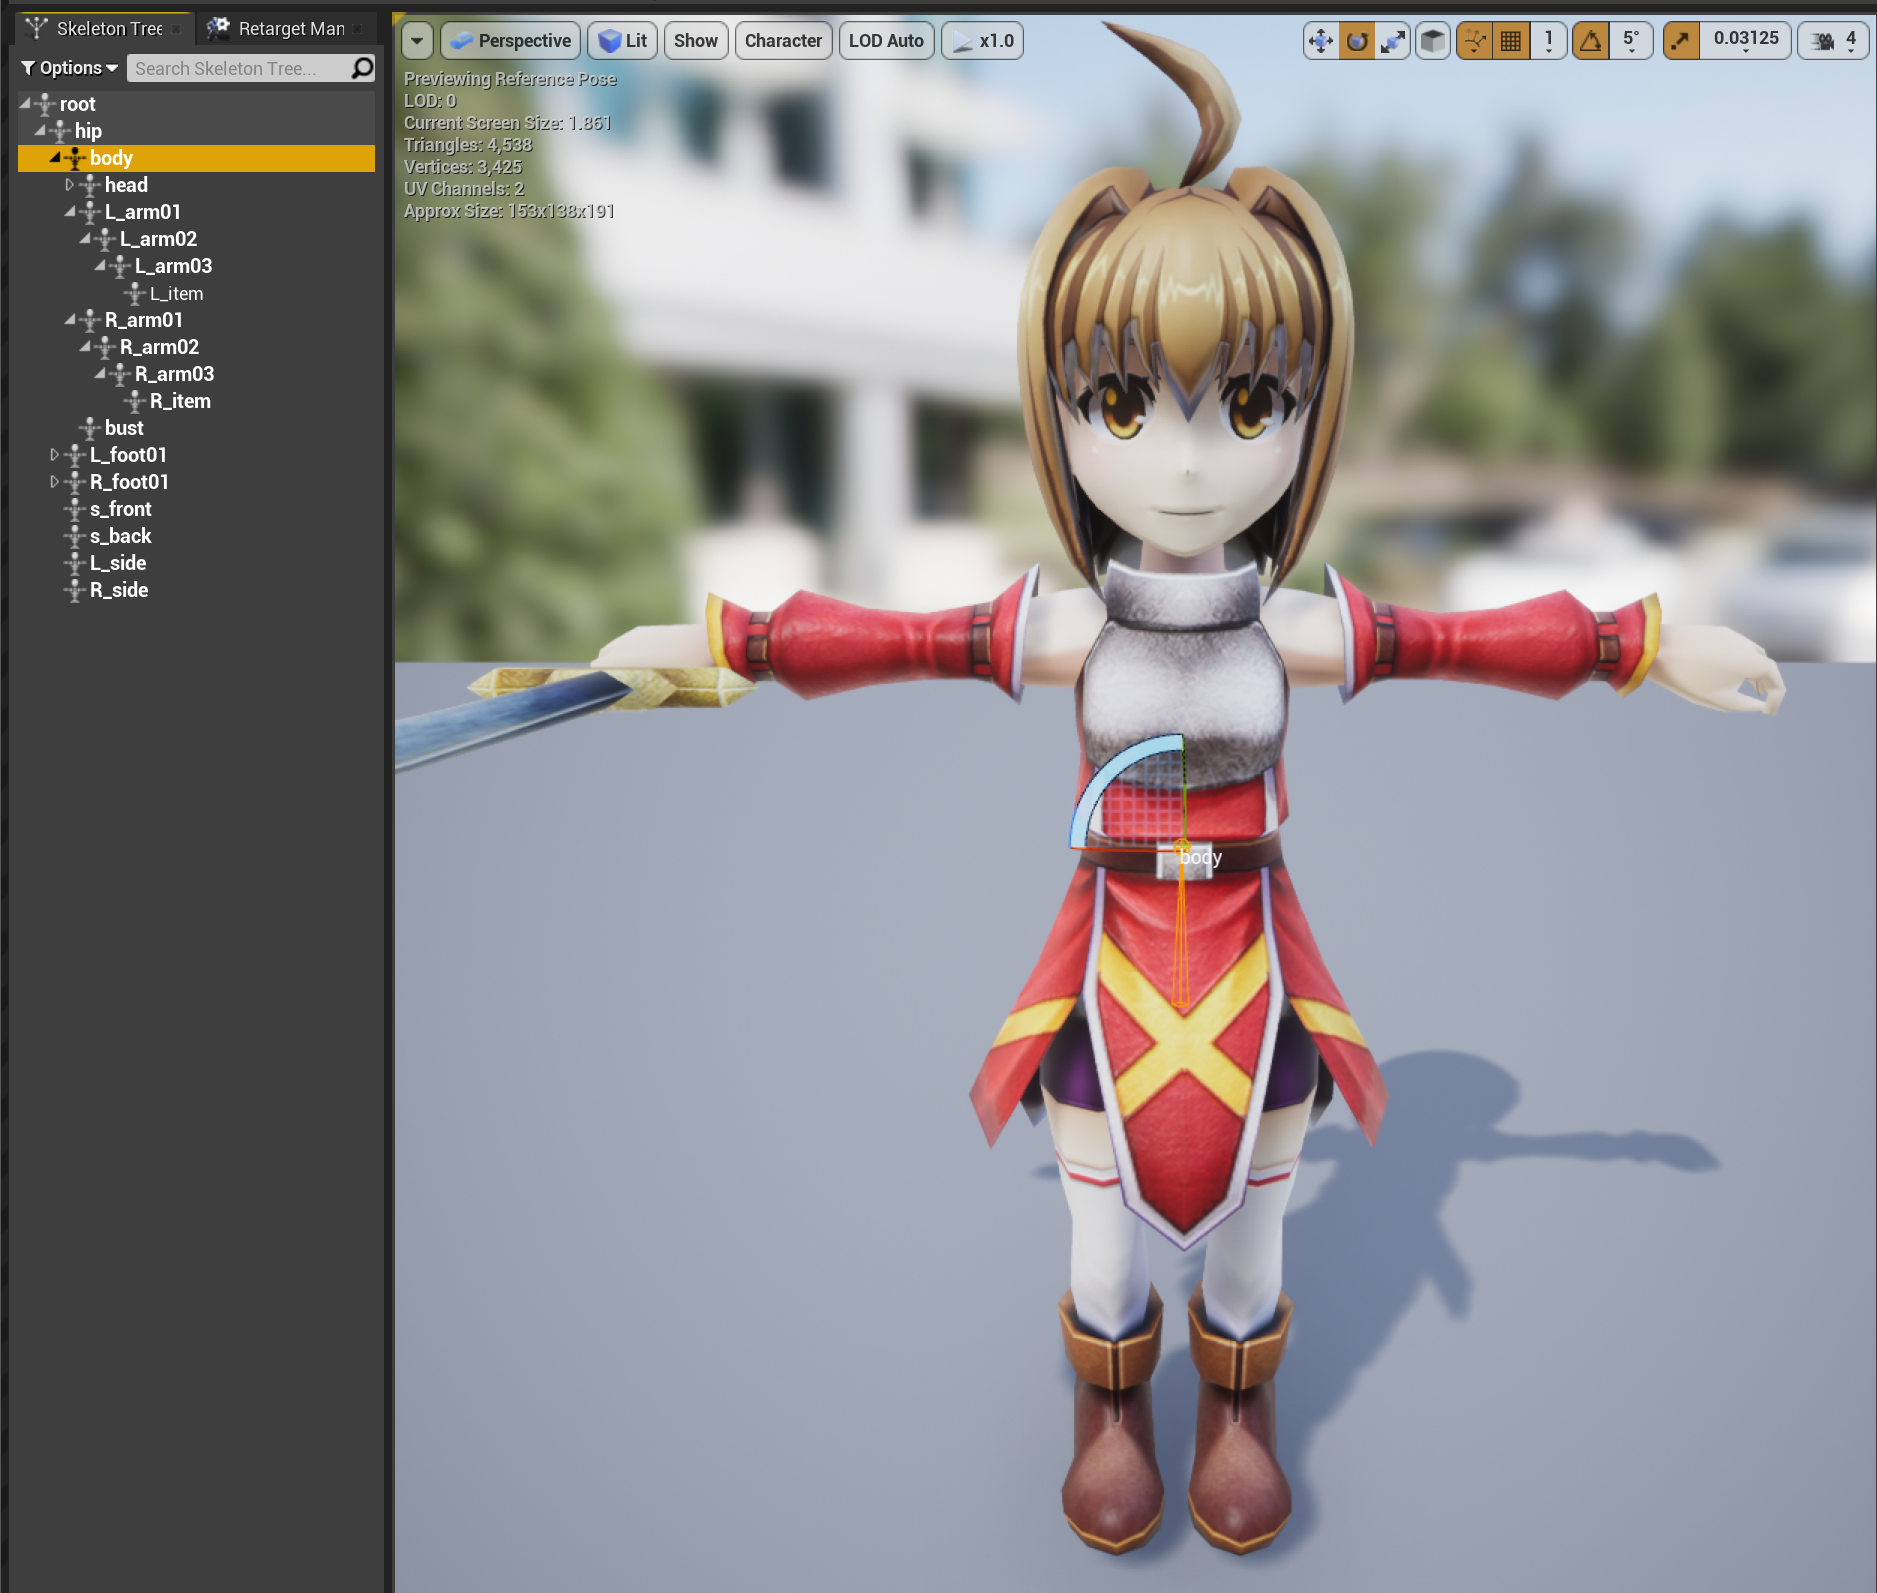Screen dimensions: 1877x1593
Task: Select the hip bone
Action: (x=88, y=131)
